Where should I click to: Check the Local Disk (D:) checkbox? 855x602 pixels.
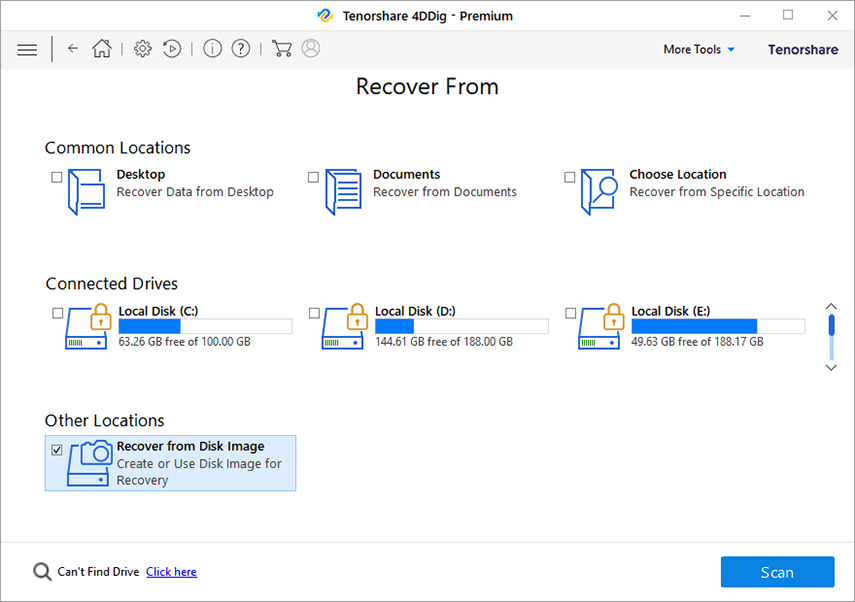click(314, 313)
